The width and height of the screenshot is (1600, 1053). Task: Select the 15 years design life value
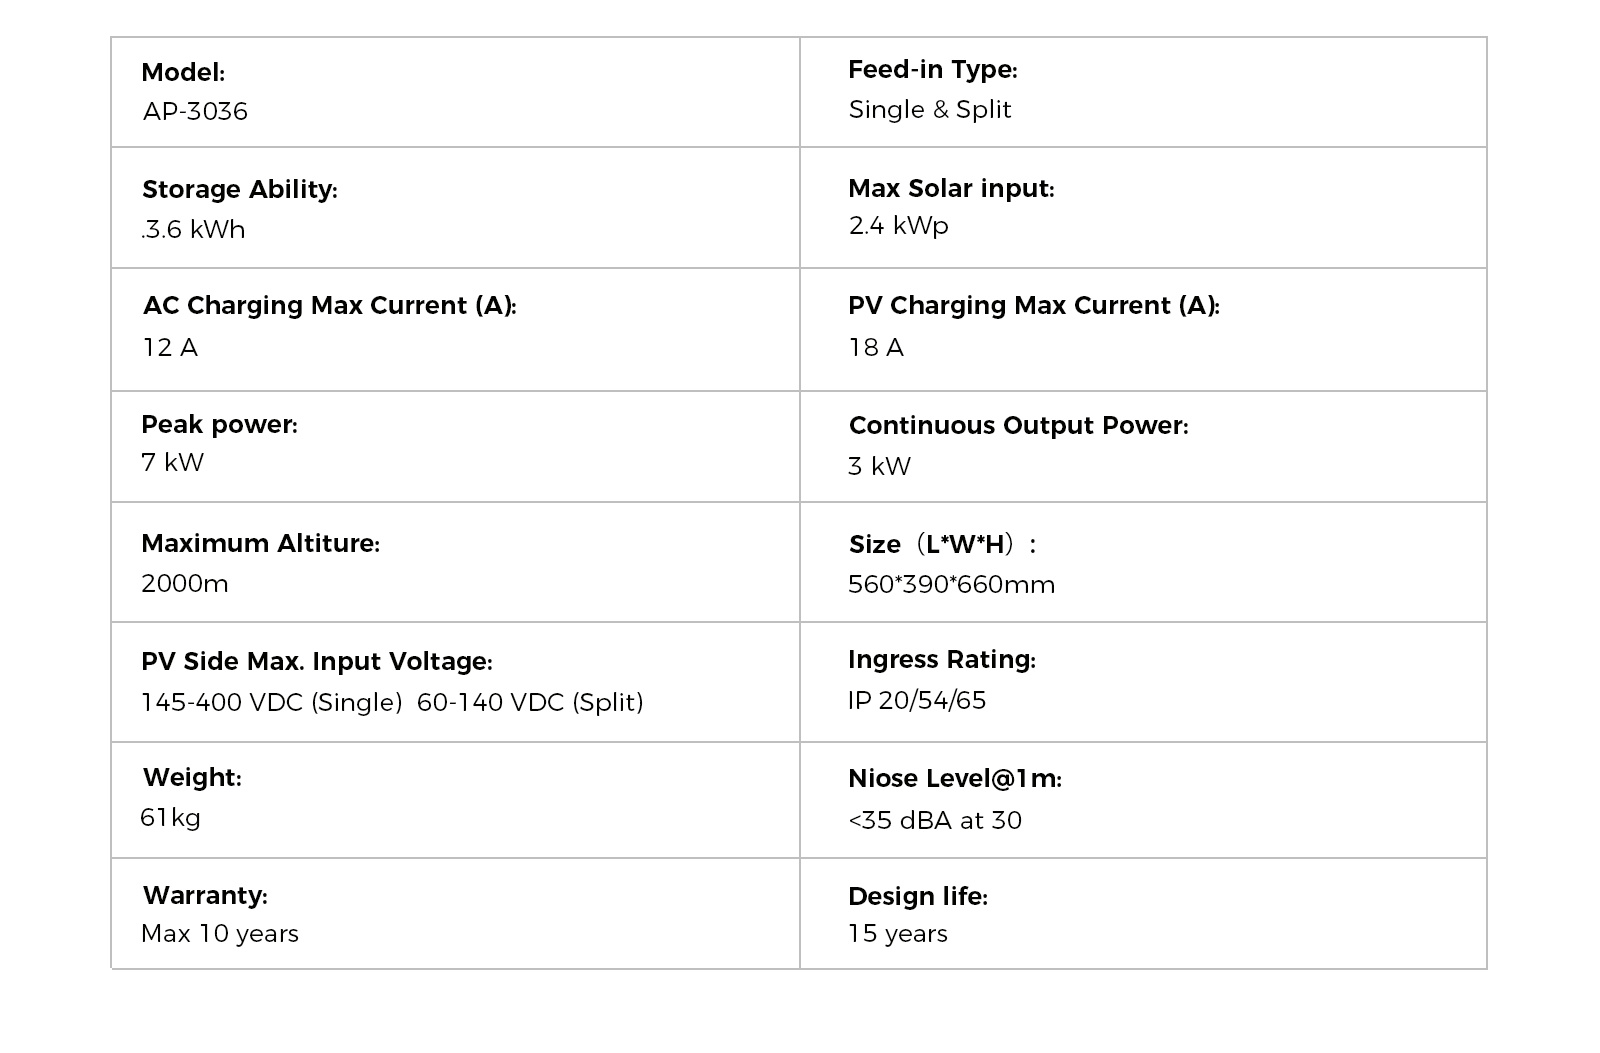click(897, 934)
